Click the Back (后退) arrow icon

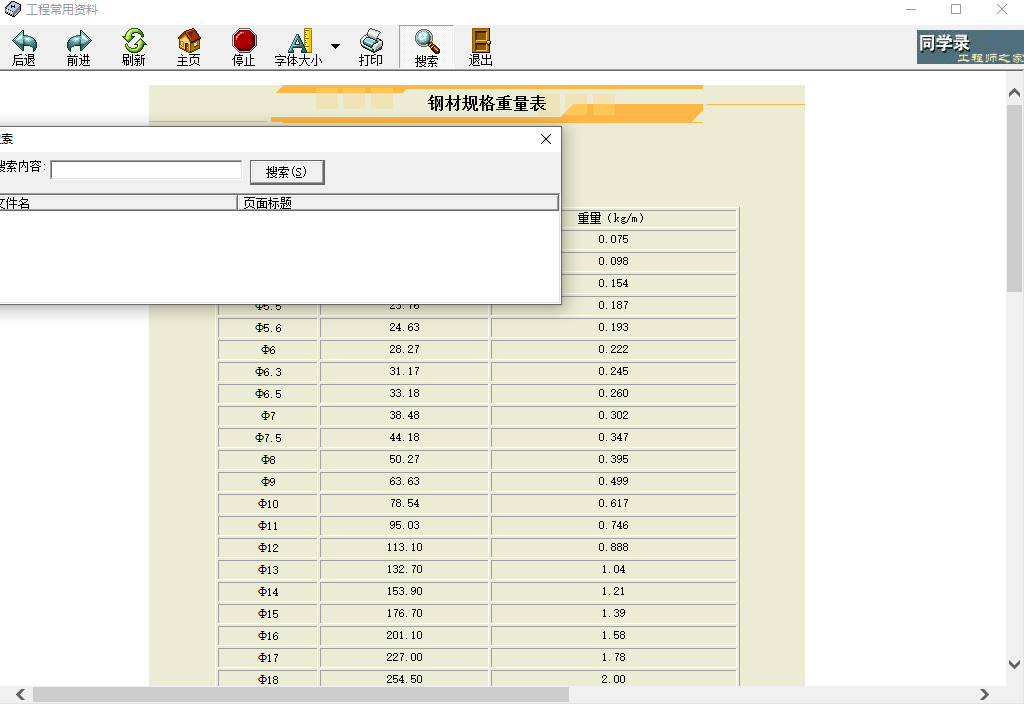click(24, 42)
